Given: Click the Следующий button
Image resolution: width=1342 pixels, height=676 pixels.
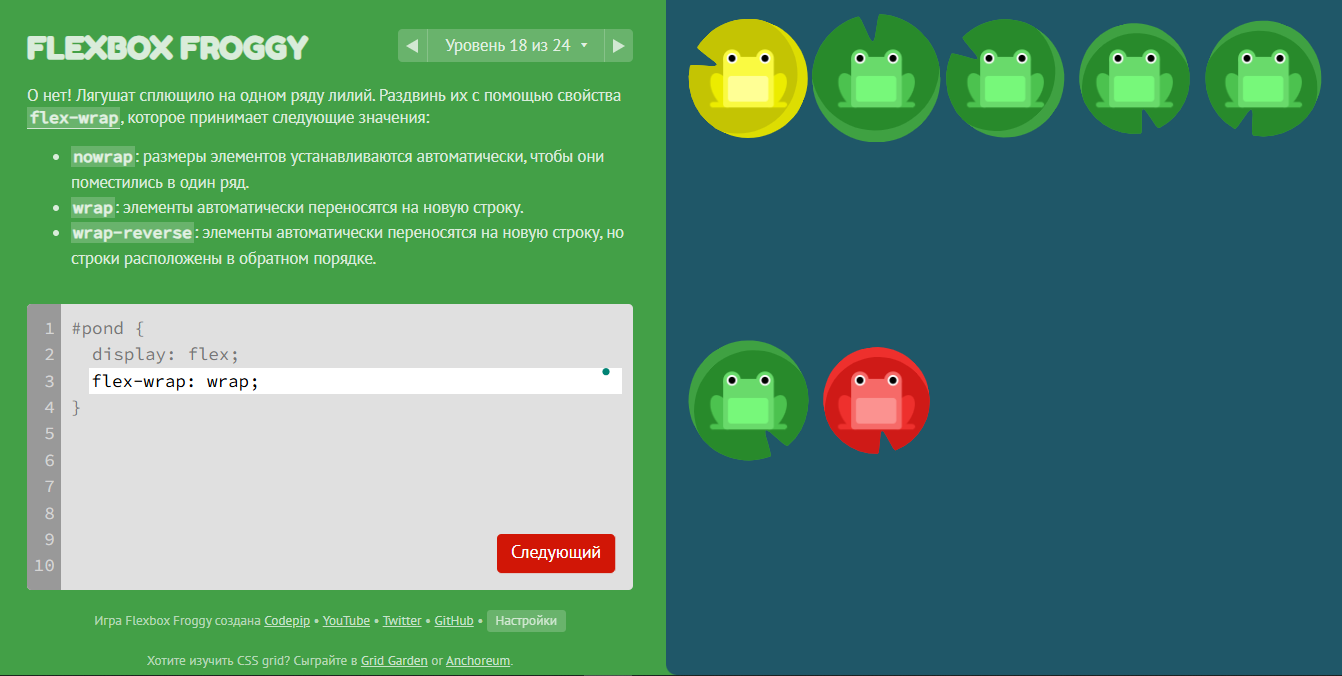Looking at the screenshot, I should coord(556,553).
